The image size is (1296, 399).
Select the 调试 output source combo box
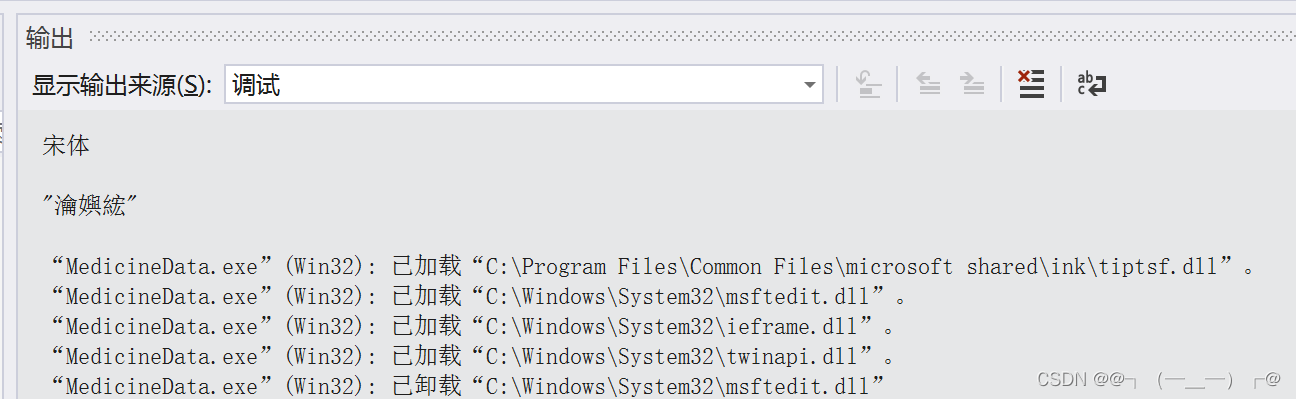point(523,85)
